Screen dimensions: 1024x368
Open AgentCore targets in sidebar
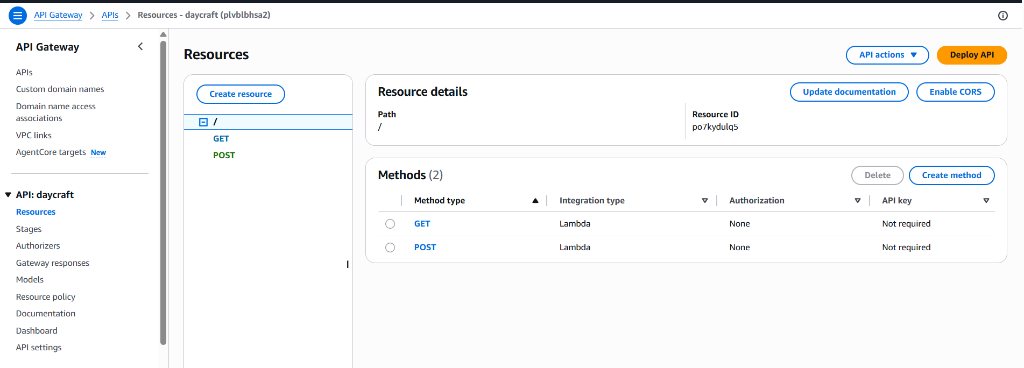[51, 152]
